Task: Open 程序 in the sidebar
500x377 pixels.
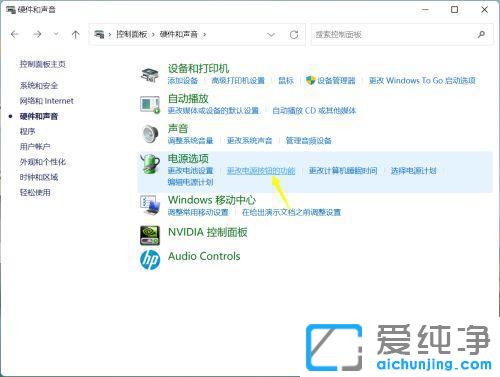Action: click(27, 131)
